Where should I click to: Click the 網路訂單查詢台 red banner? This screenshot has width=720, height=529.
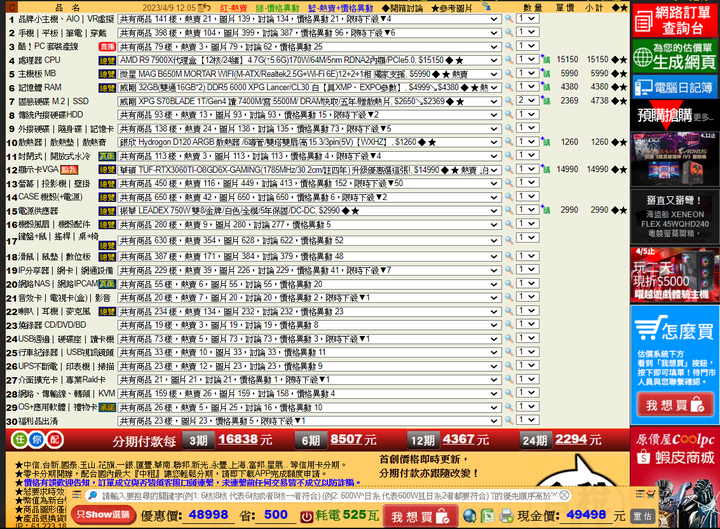click(674, 20)
